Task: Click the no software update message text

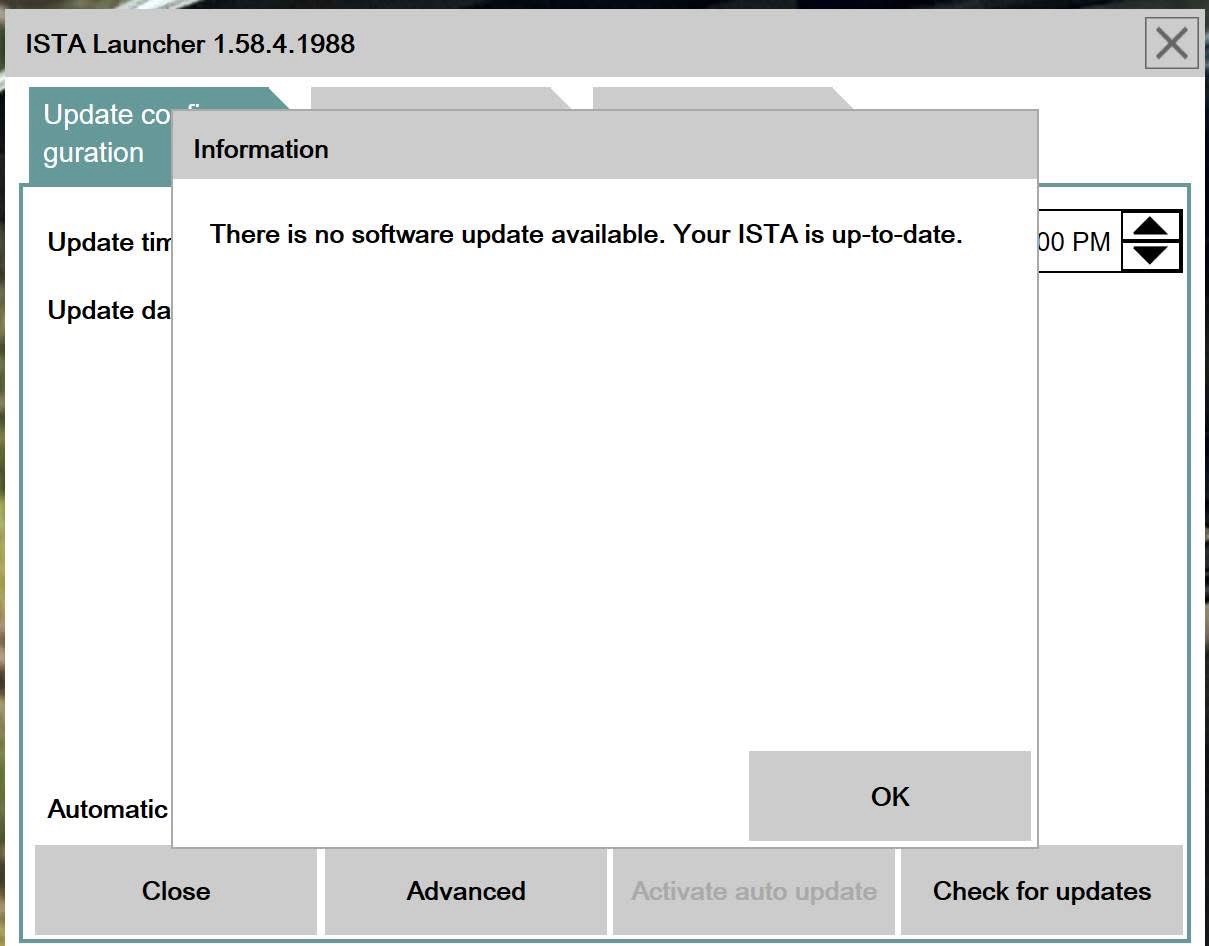Action: (586, 234)
